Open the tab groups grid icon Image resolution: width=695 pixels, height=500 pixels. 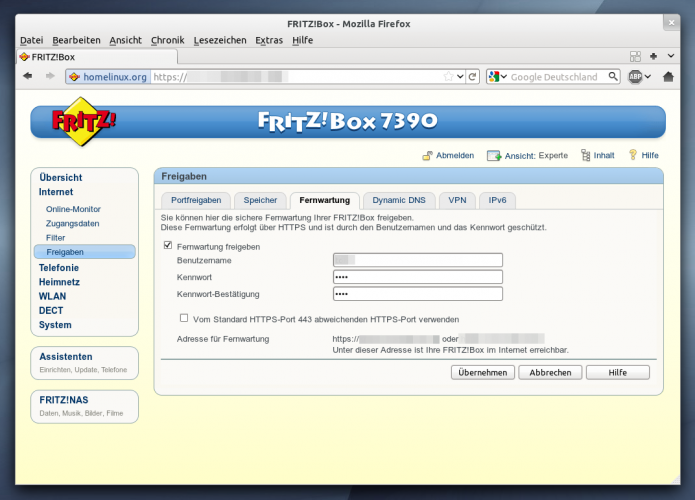pos(635,56)
